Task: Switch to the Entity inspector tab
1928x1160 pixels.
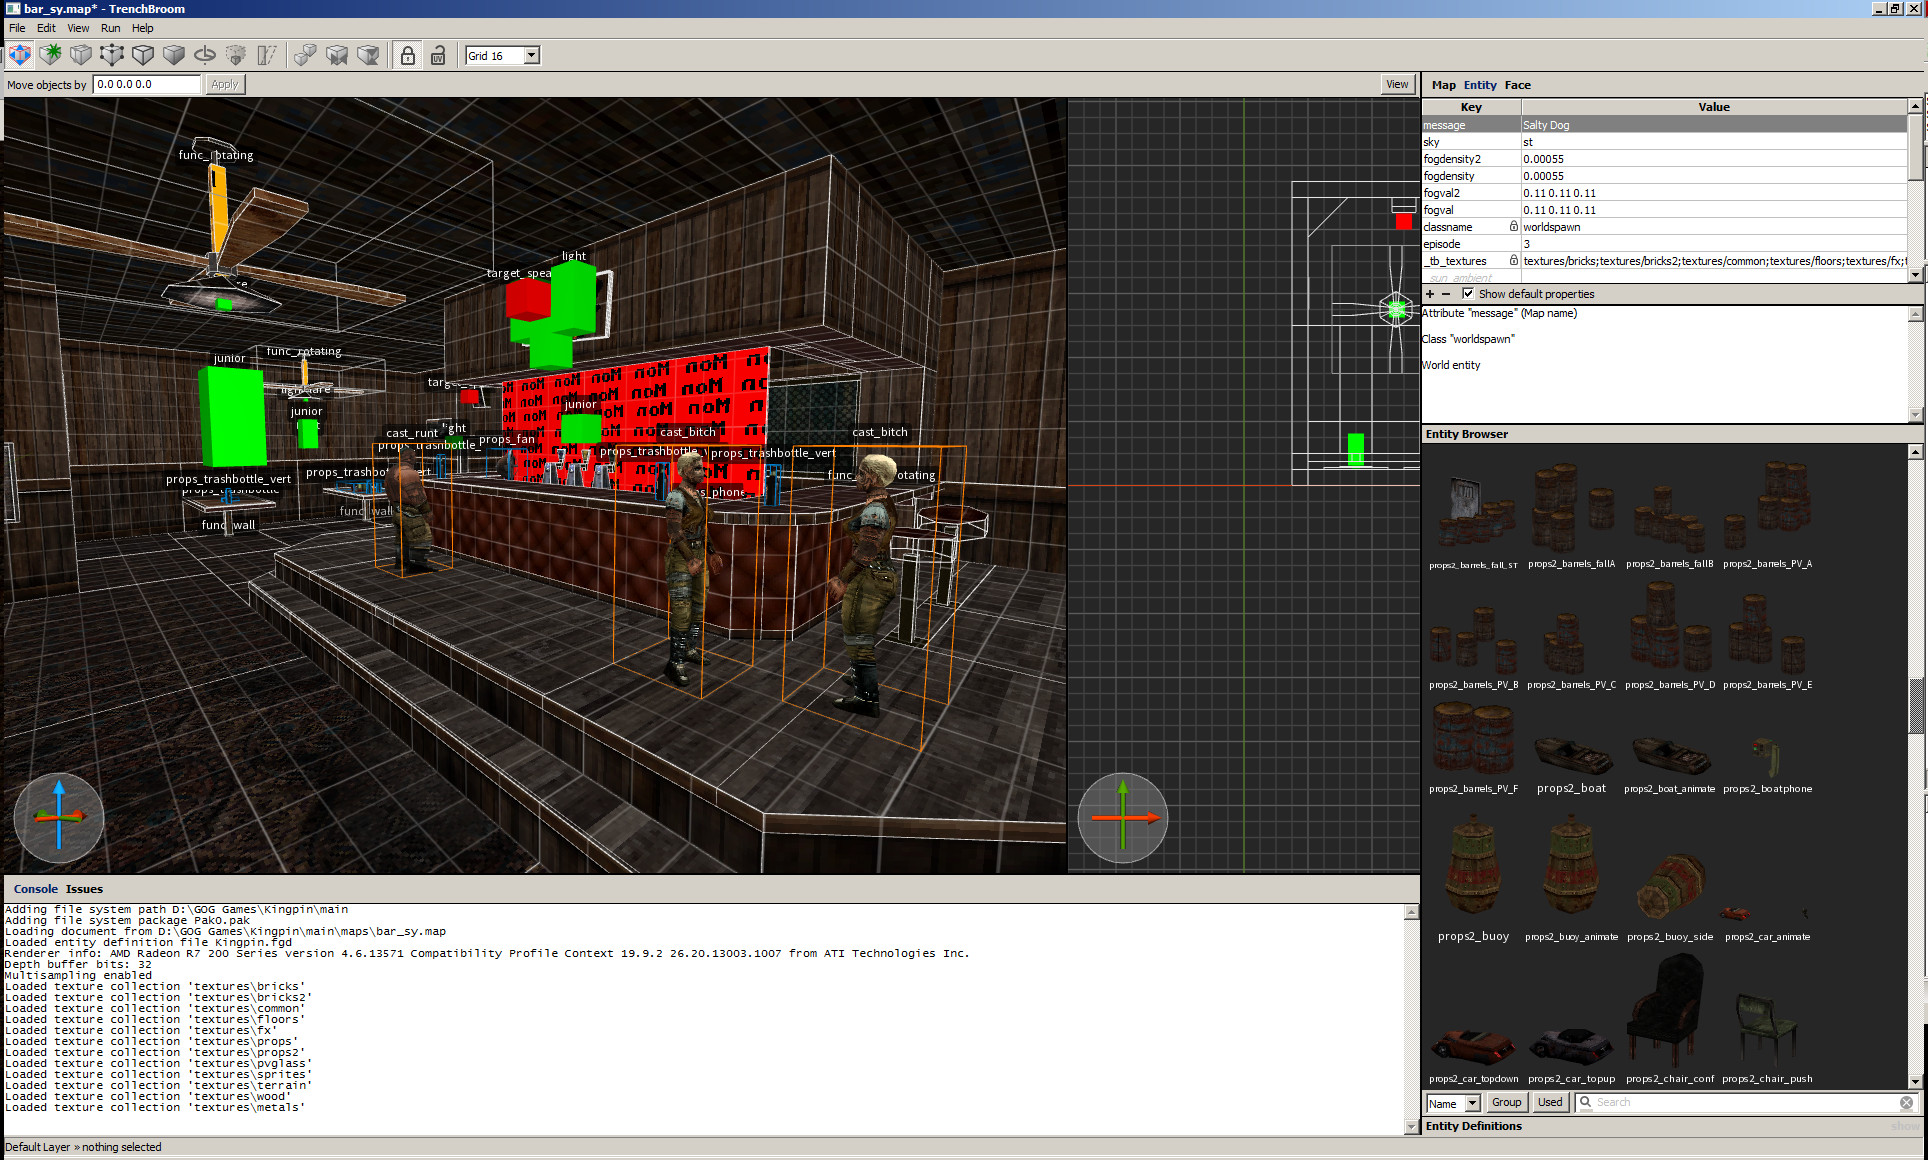Action: click(x=1480, y=85)
